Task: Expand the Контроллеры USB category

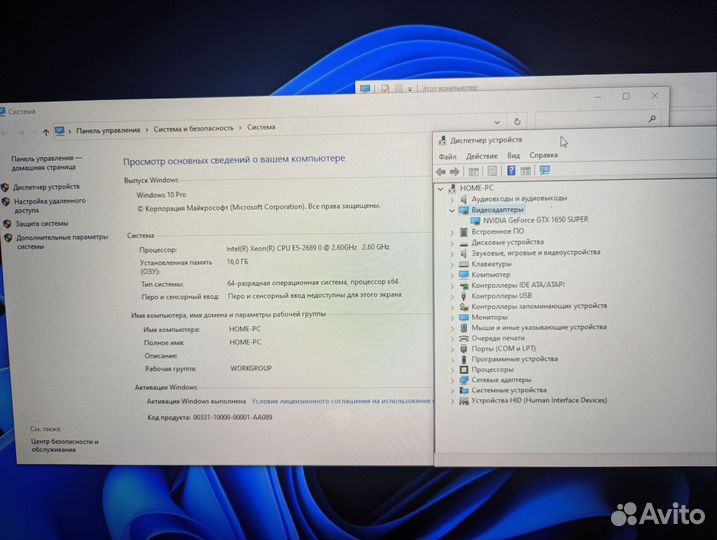Action: tap(452, 296)
